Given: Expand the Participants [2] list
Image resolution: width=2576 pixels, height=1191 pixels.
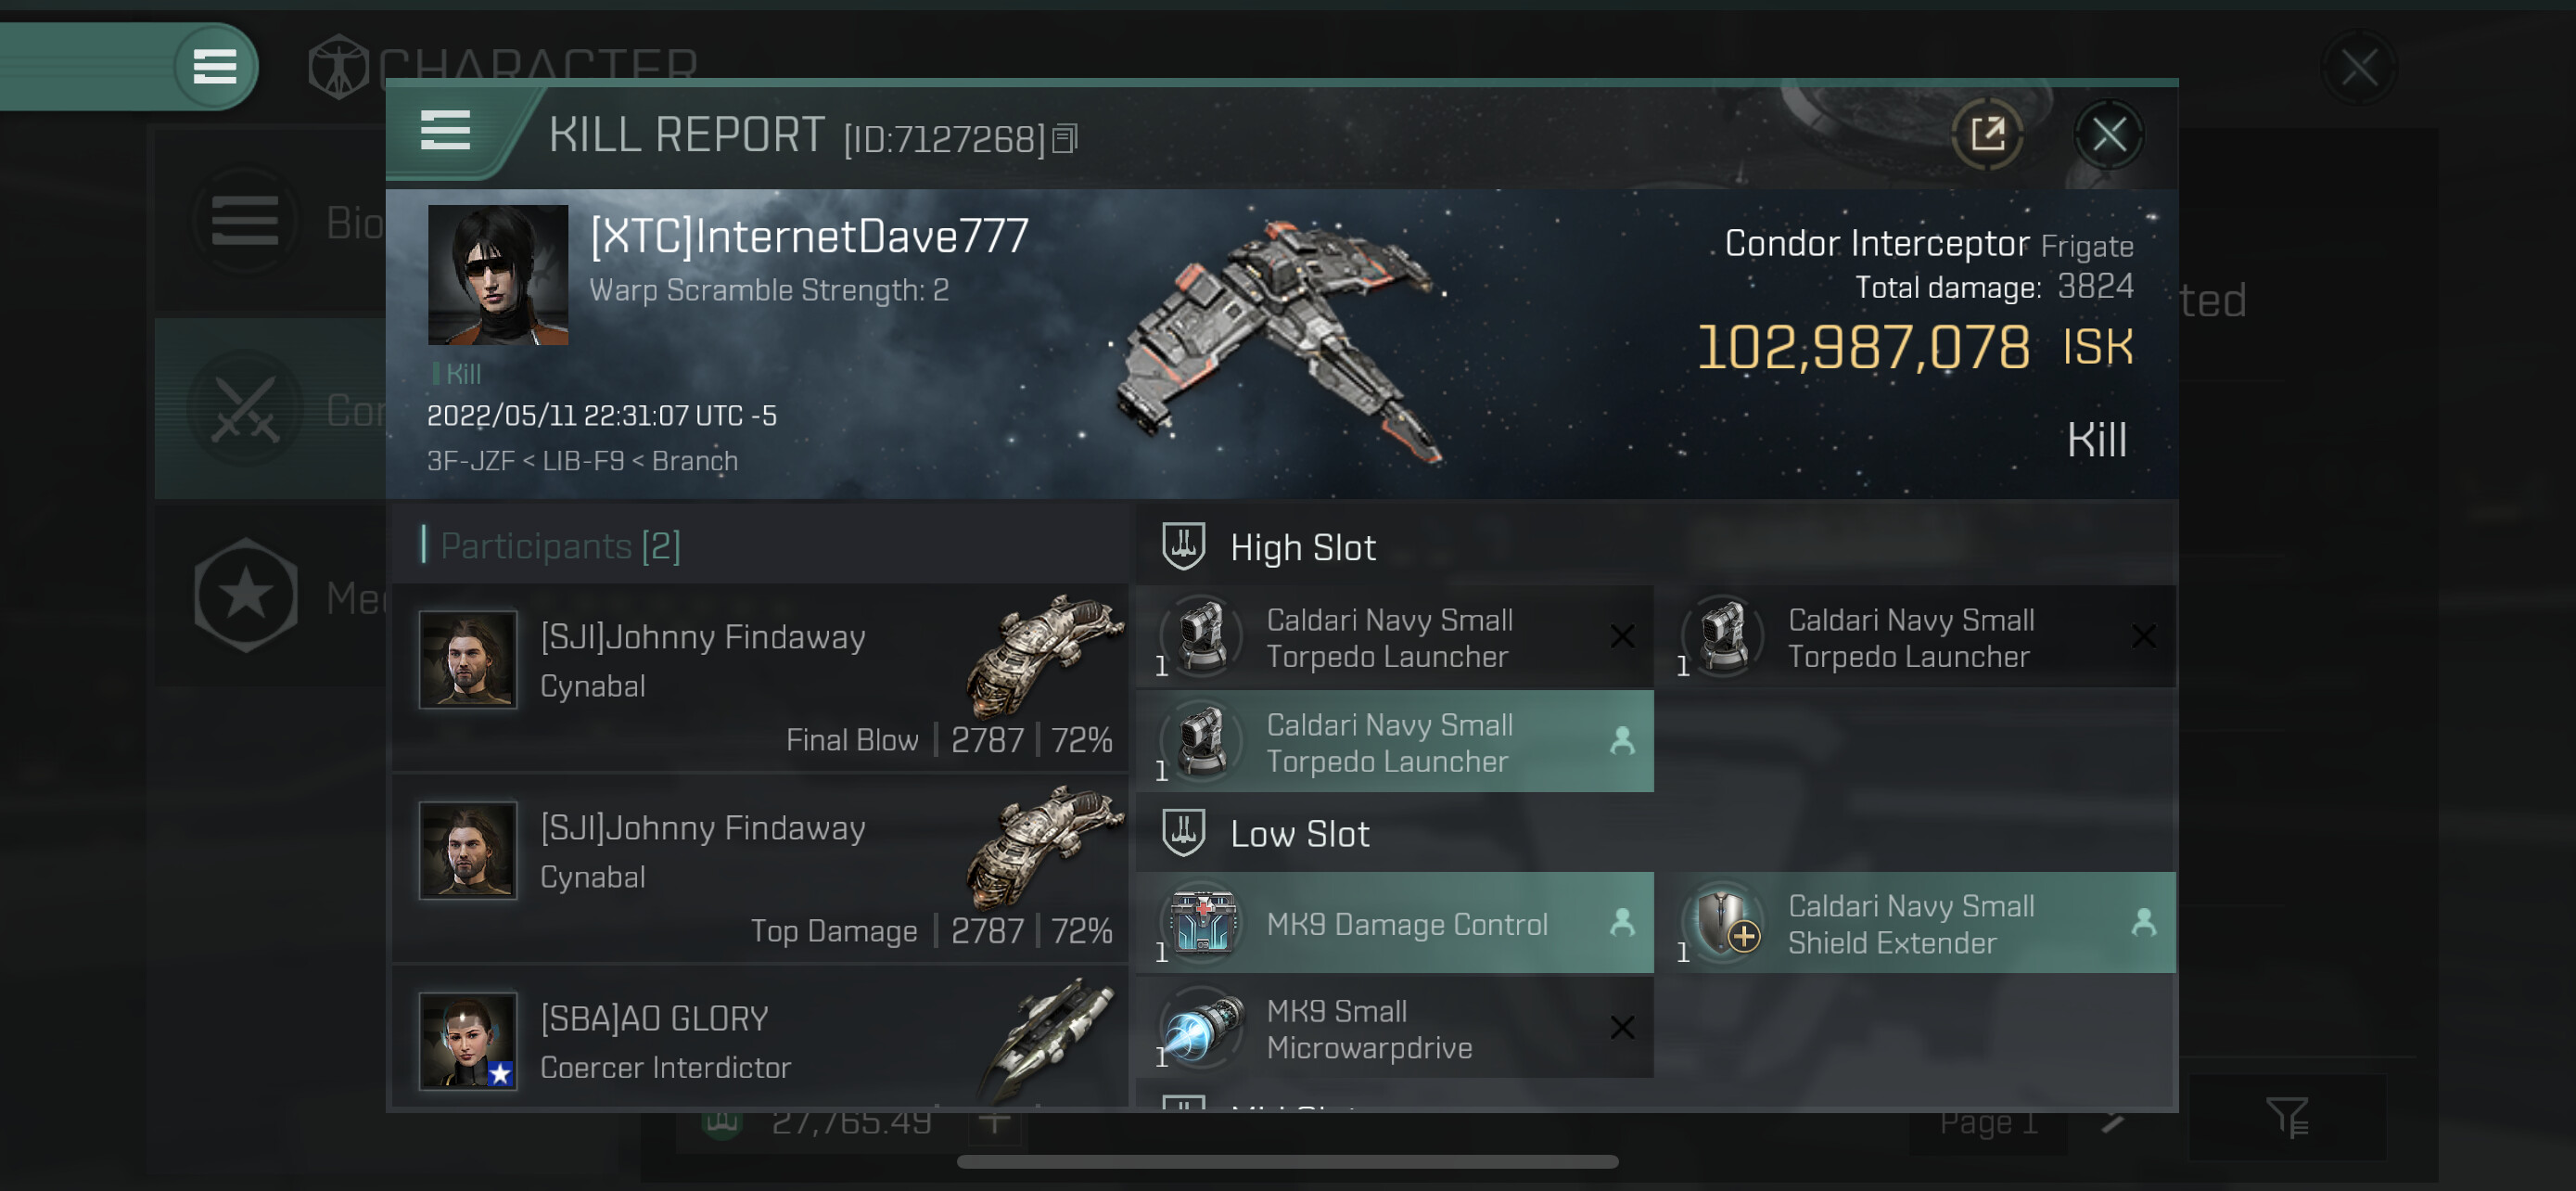Looking at the screenshot, I should point(560,546).
